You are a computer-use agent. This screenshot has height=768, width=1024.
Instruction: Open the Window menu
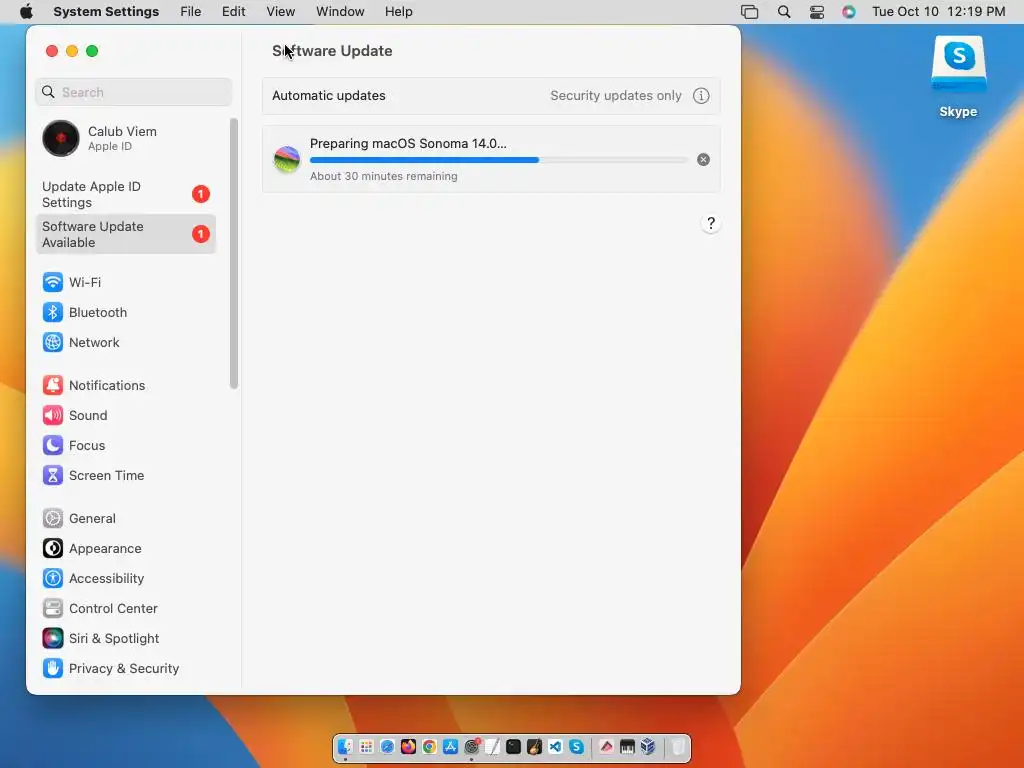tap(340, 12)
